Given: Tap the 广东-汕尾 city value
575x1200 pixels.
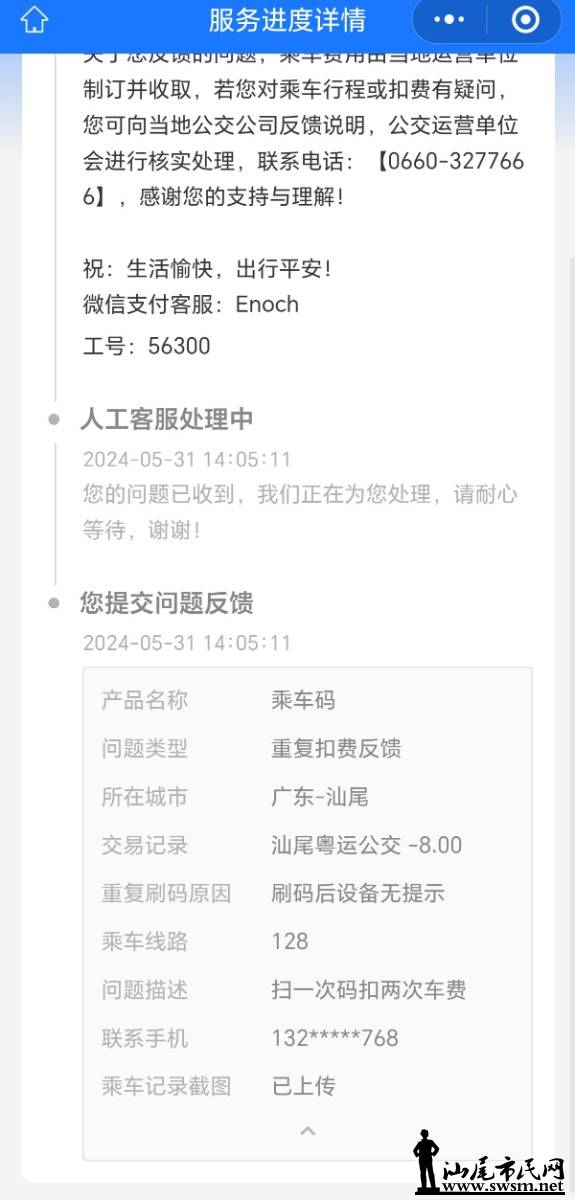Looking at the screenshot, I should coord(320,797).
